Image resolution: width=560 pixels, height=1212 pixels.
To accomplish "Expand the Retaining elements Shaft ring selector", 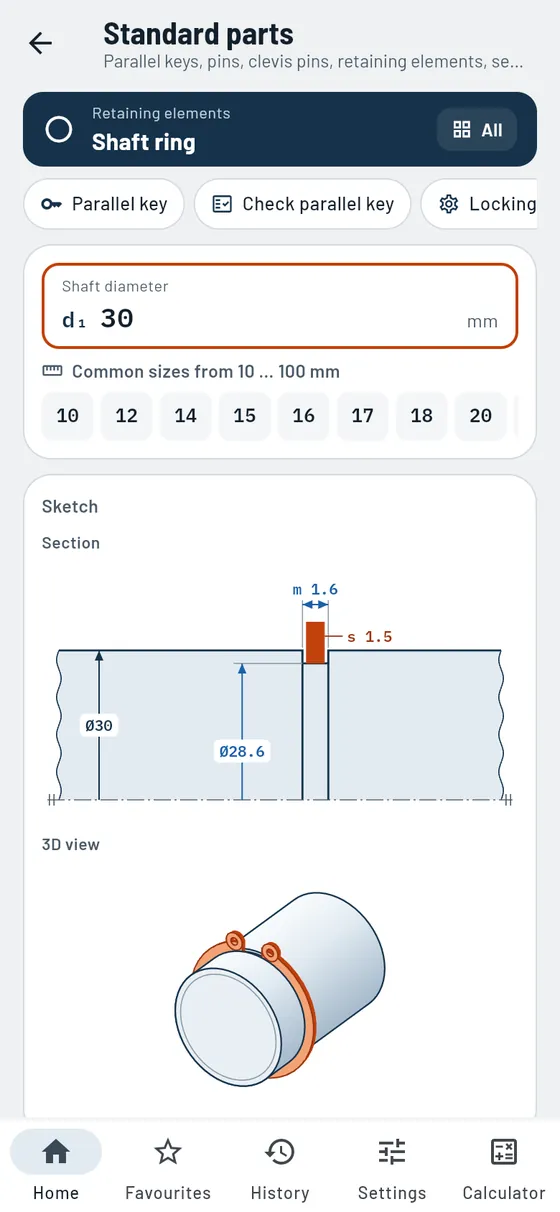I will [x=280, y=129].
